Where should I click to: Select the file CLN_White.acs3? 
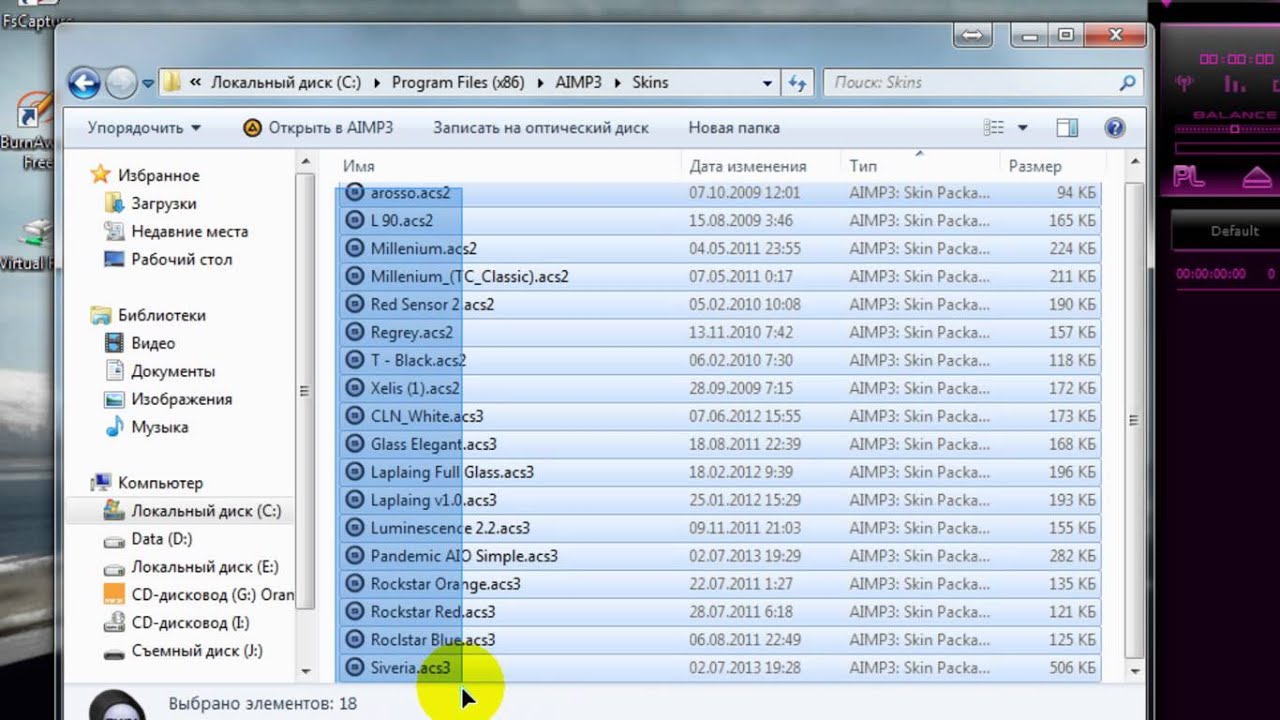(x=719, y=416)
